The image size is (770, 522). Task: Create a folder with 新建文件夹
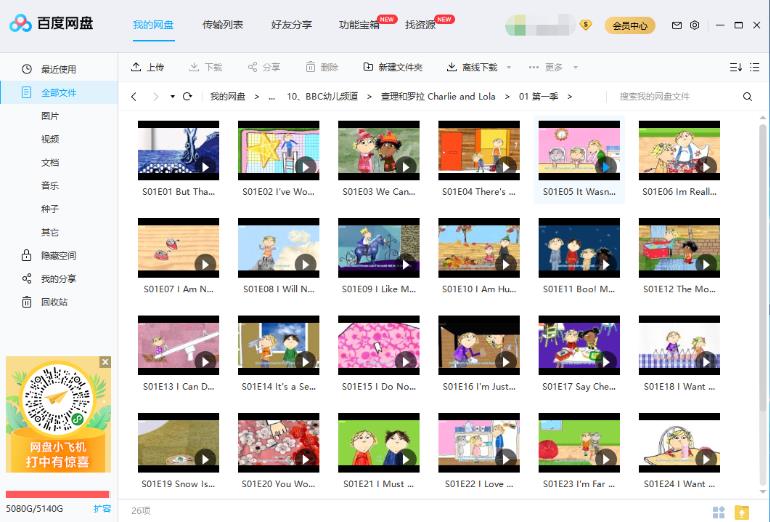[392, 67]
